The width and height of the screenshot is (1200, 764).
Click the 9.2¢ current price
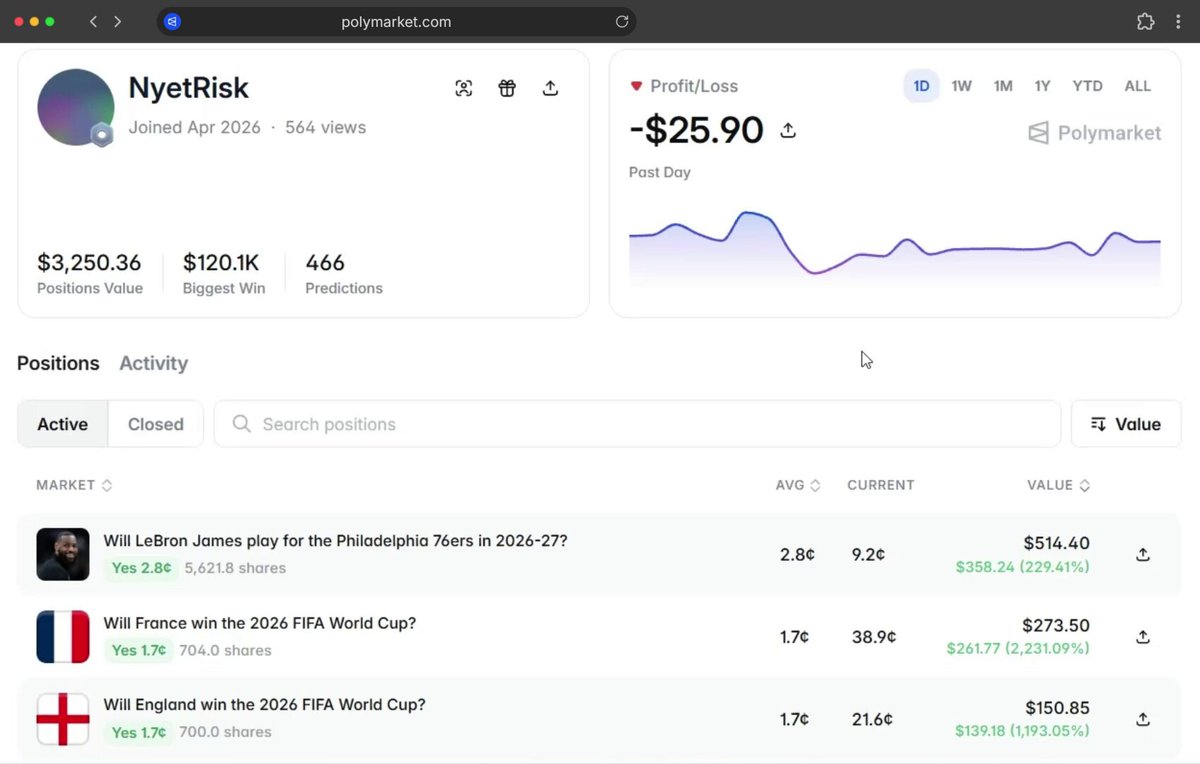pyautogui.click(x=868, y=555)
